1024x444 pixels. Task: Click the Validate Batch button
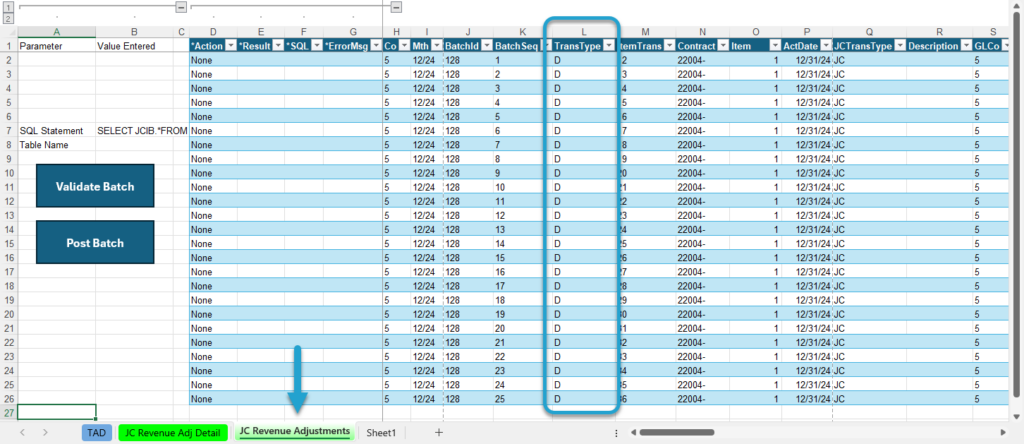(x=95, y=186)
